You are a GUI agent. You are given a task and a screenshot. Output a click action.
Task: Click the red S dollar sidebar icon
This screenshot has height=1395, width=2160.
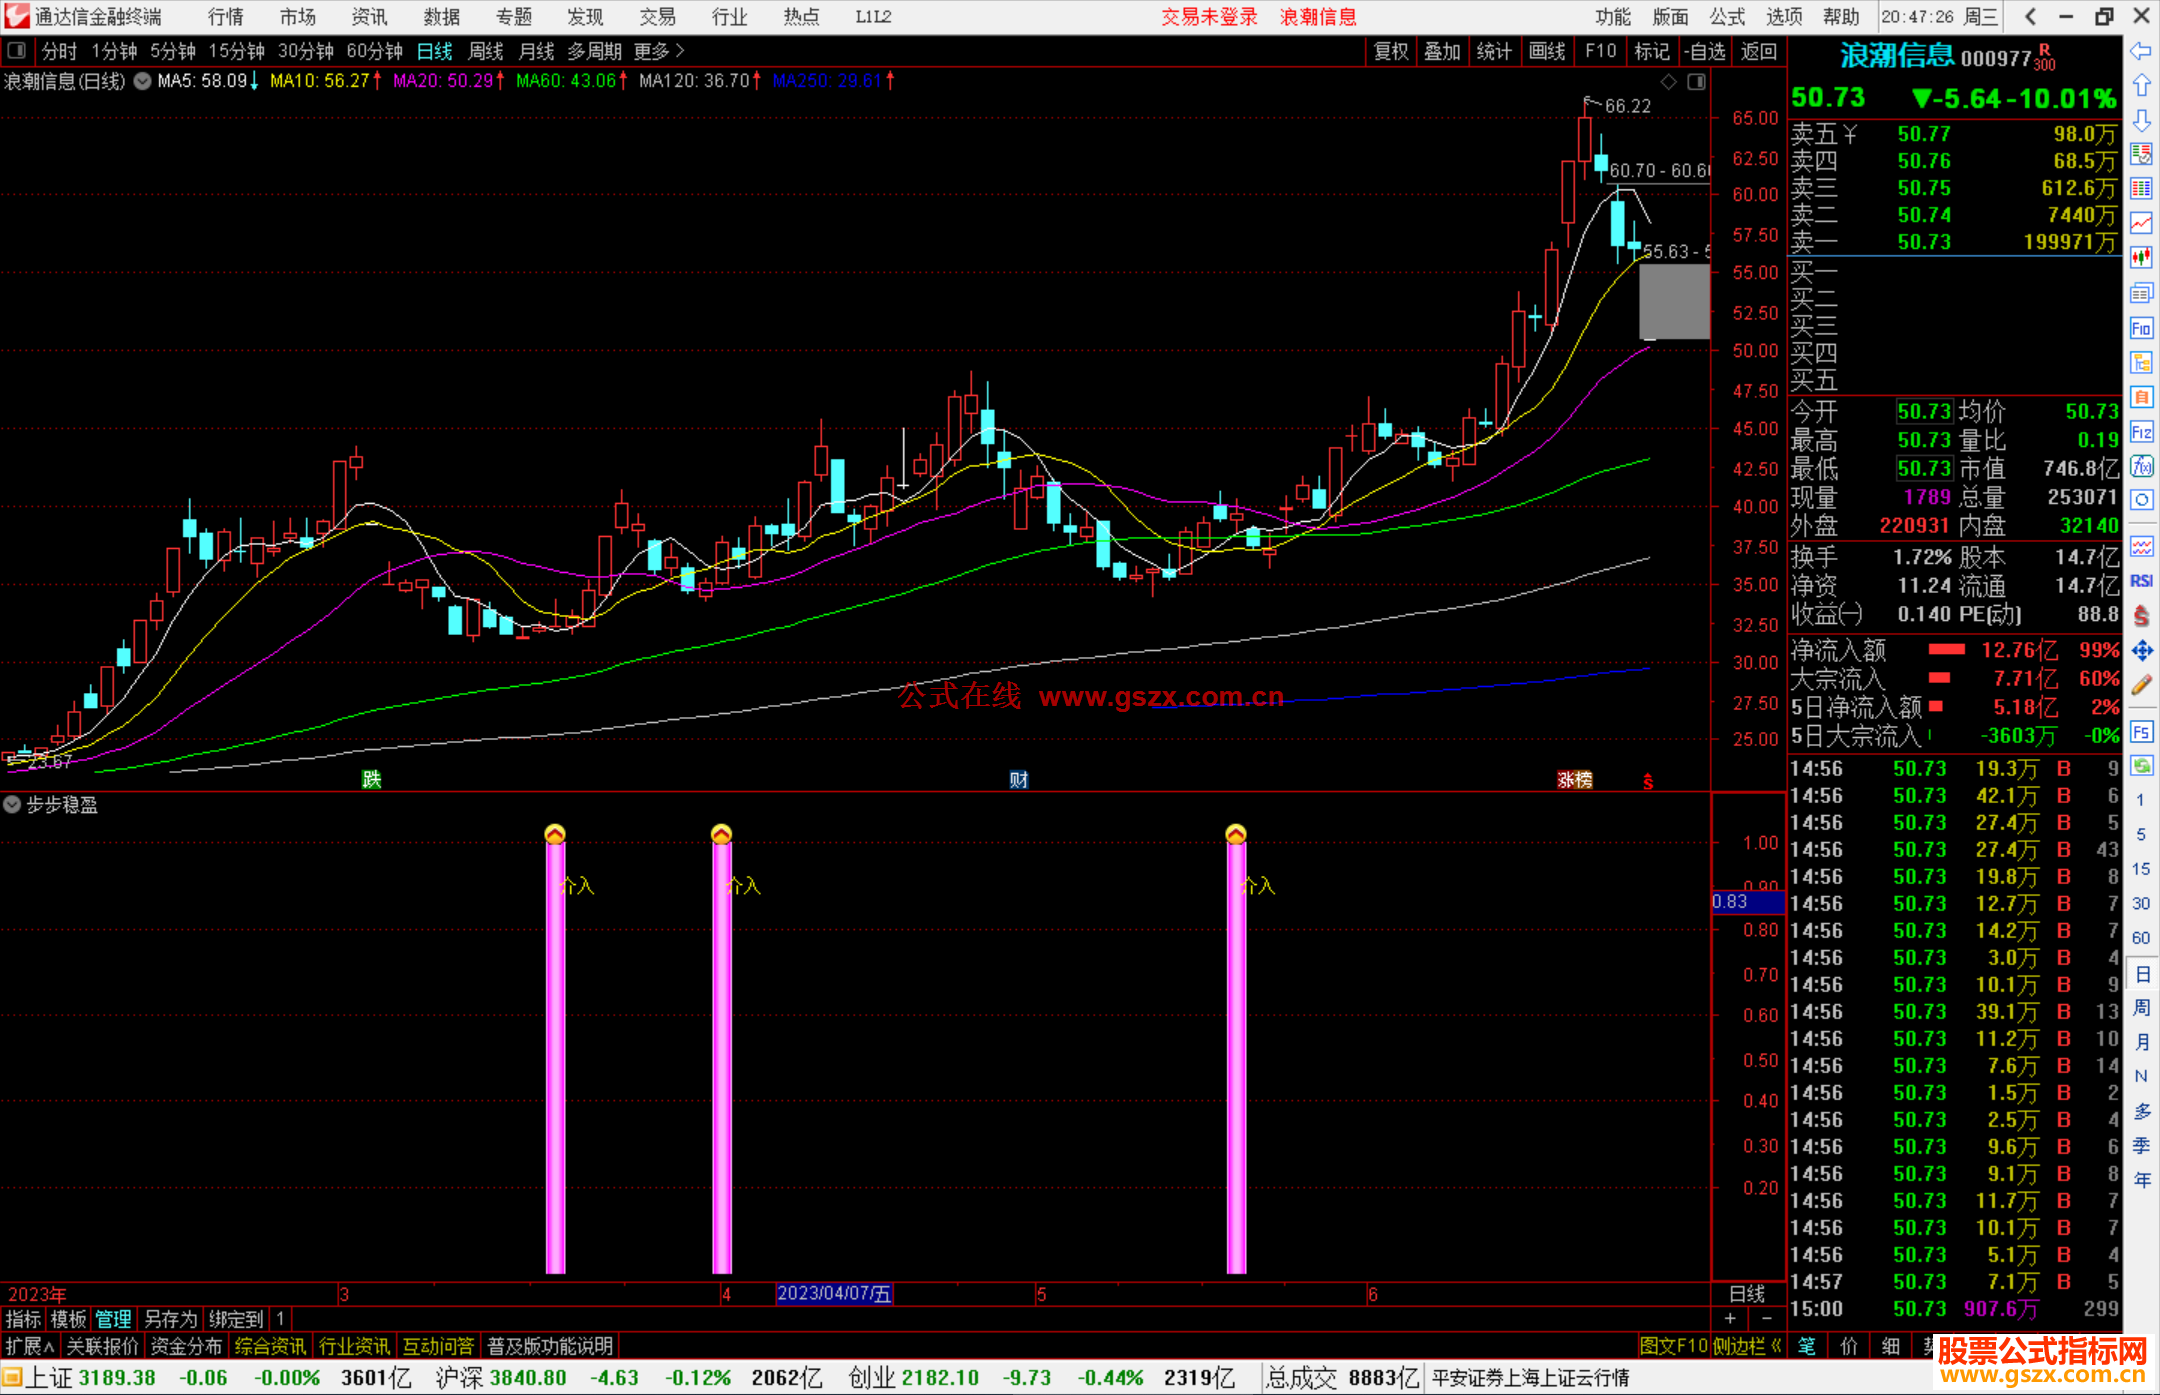2141,616
